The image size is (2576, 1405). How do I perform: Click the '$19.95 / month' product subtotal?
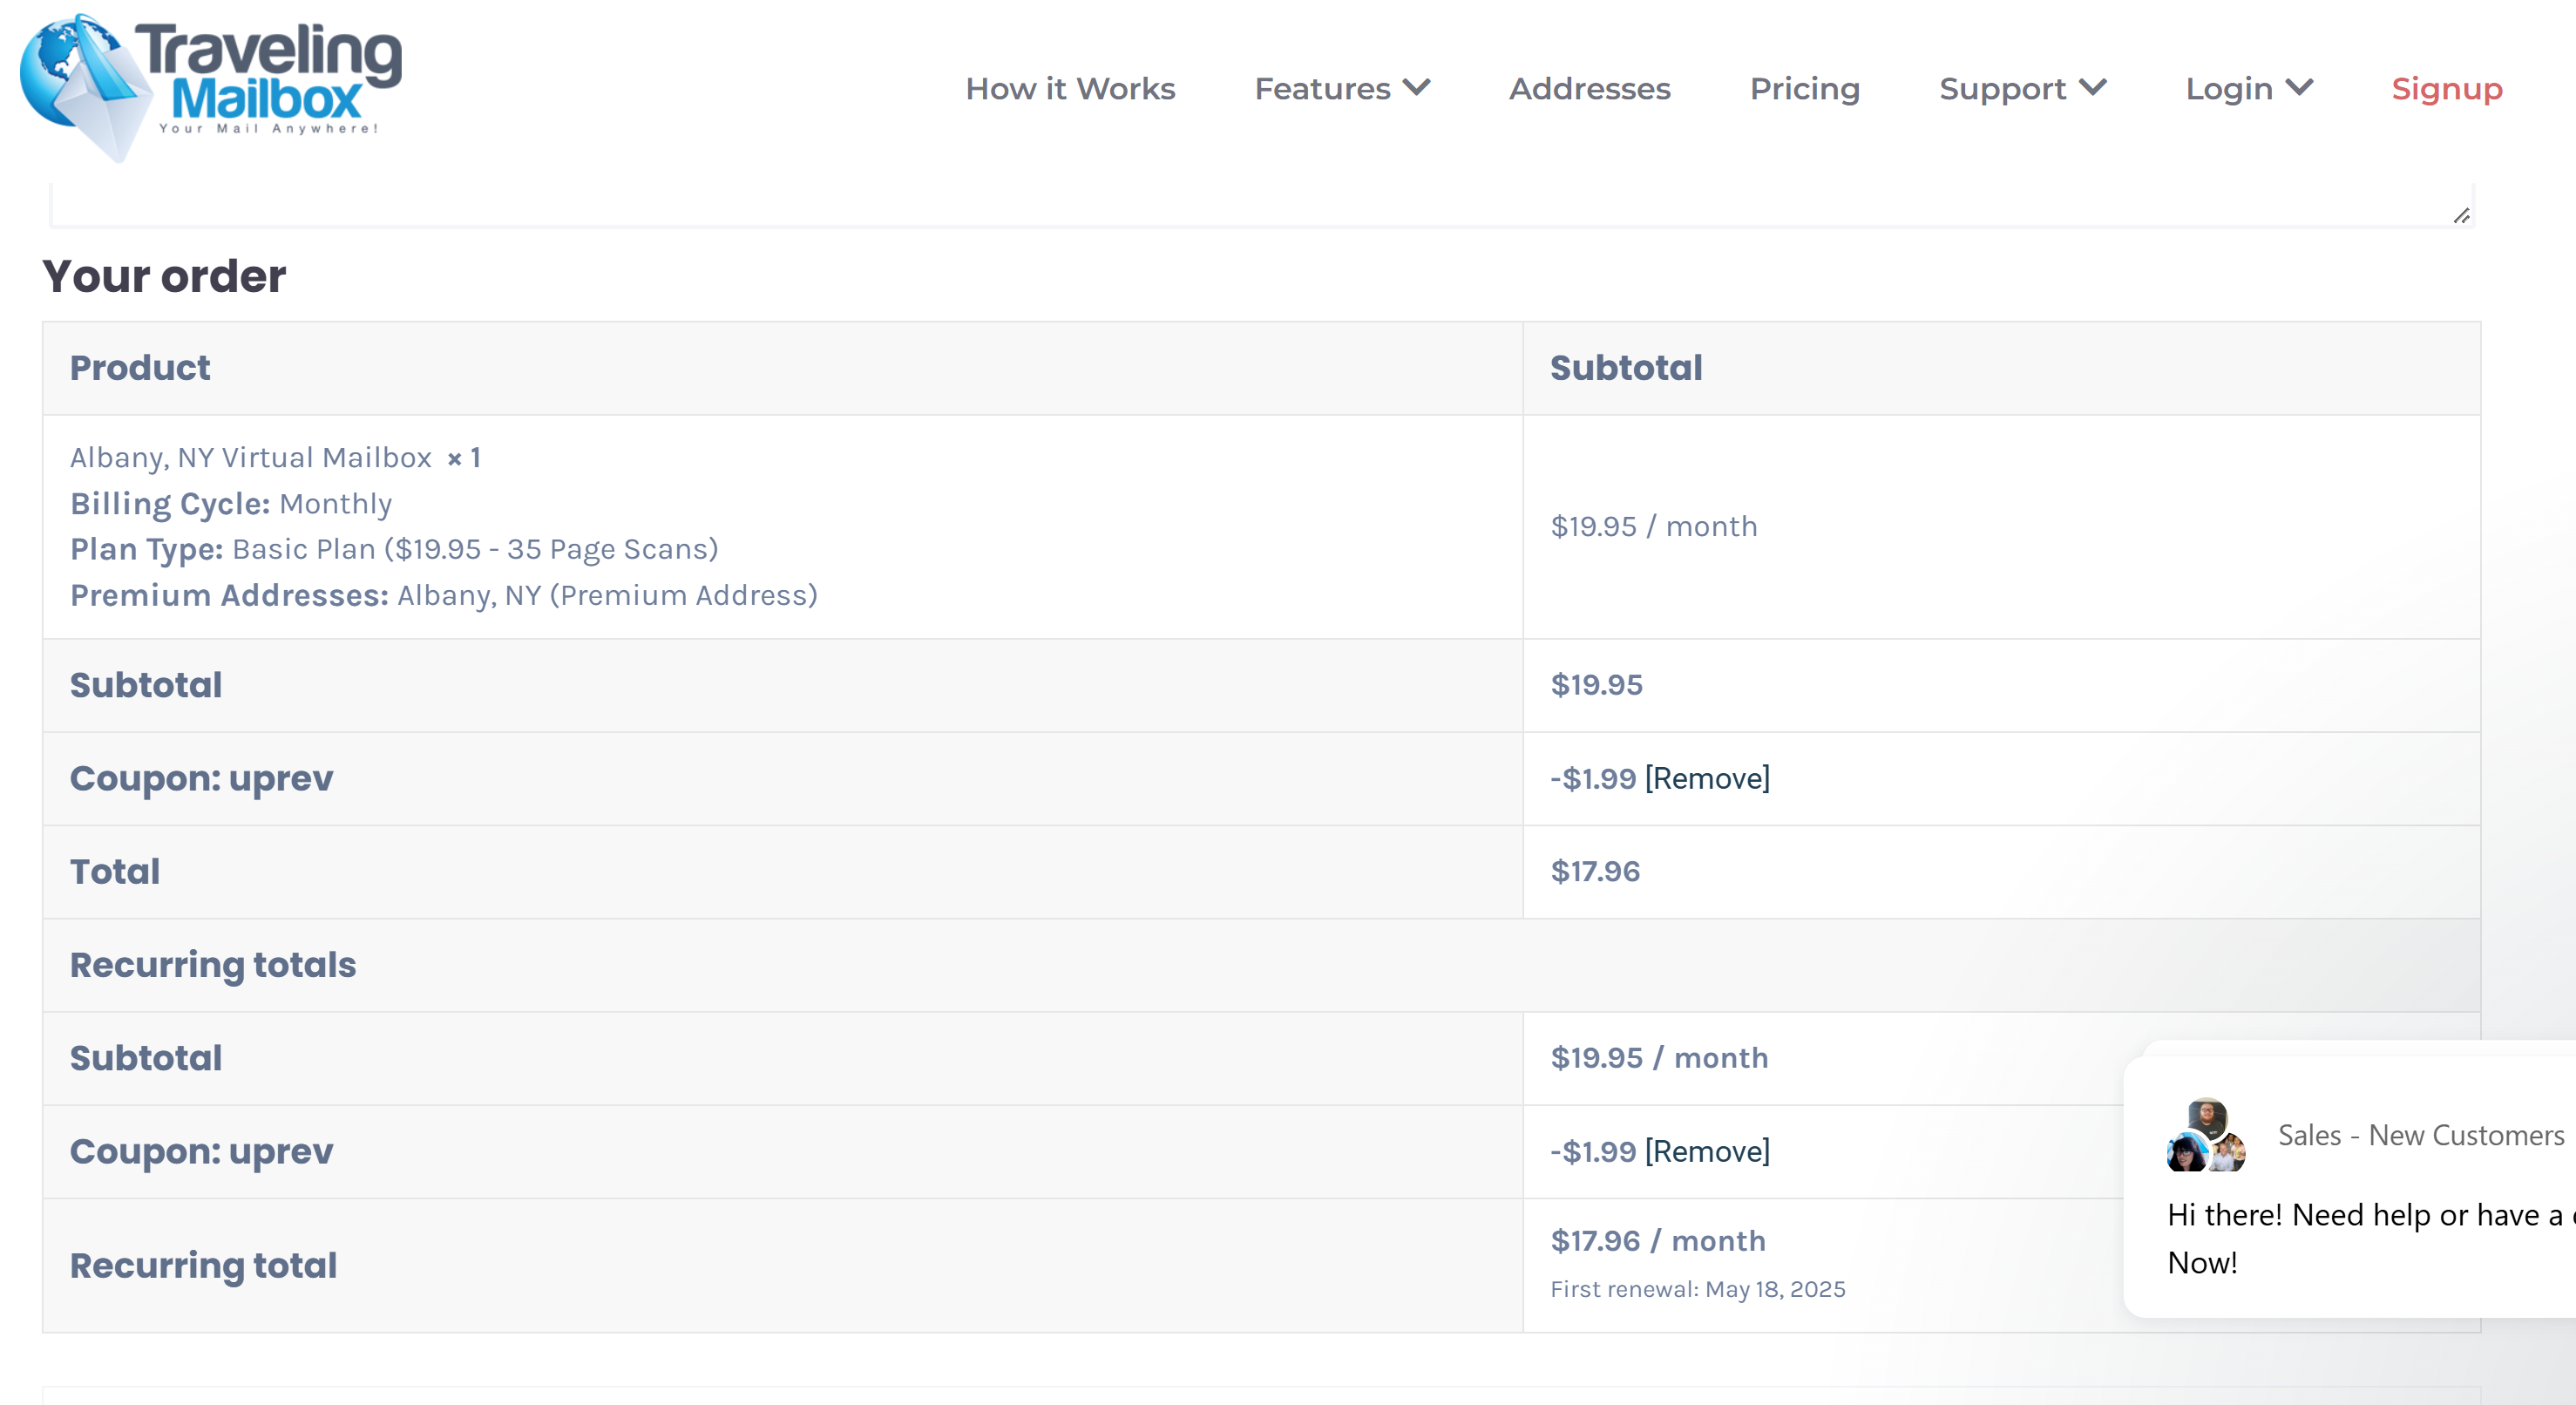pyautogui.click(x=1653, y=526)
